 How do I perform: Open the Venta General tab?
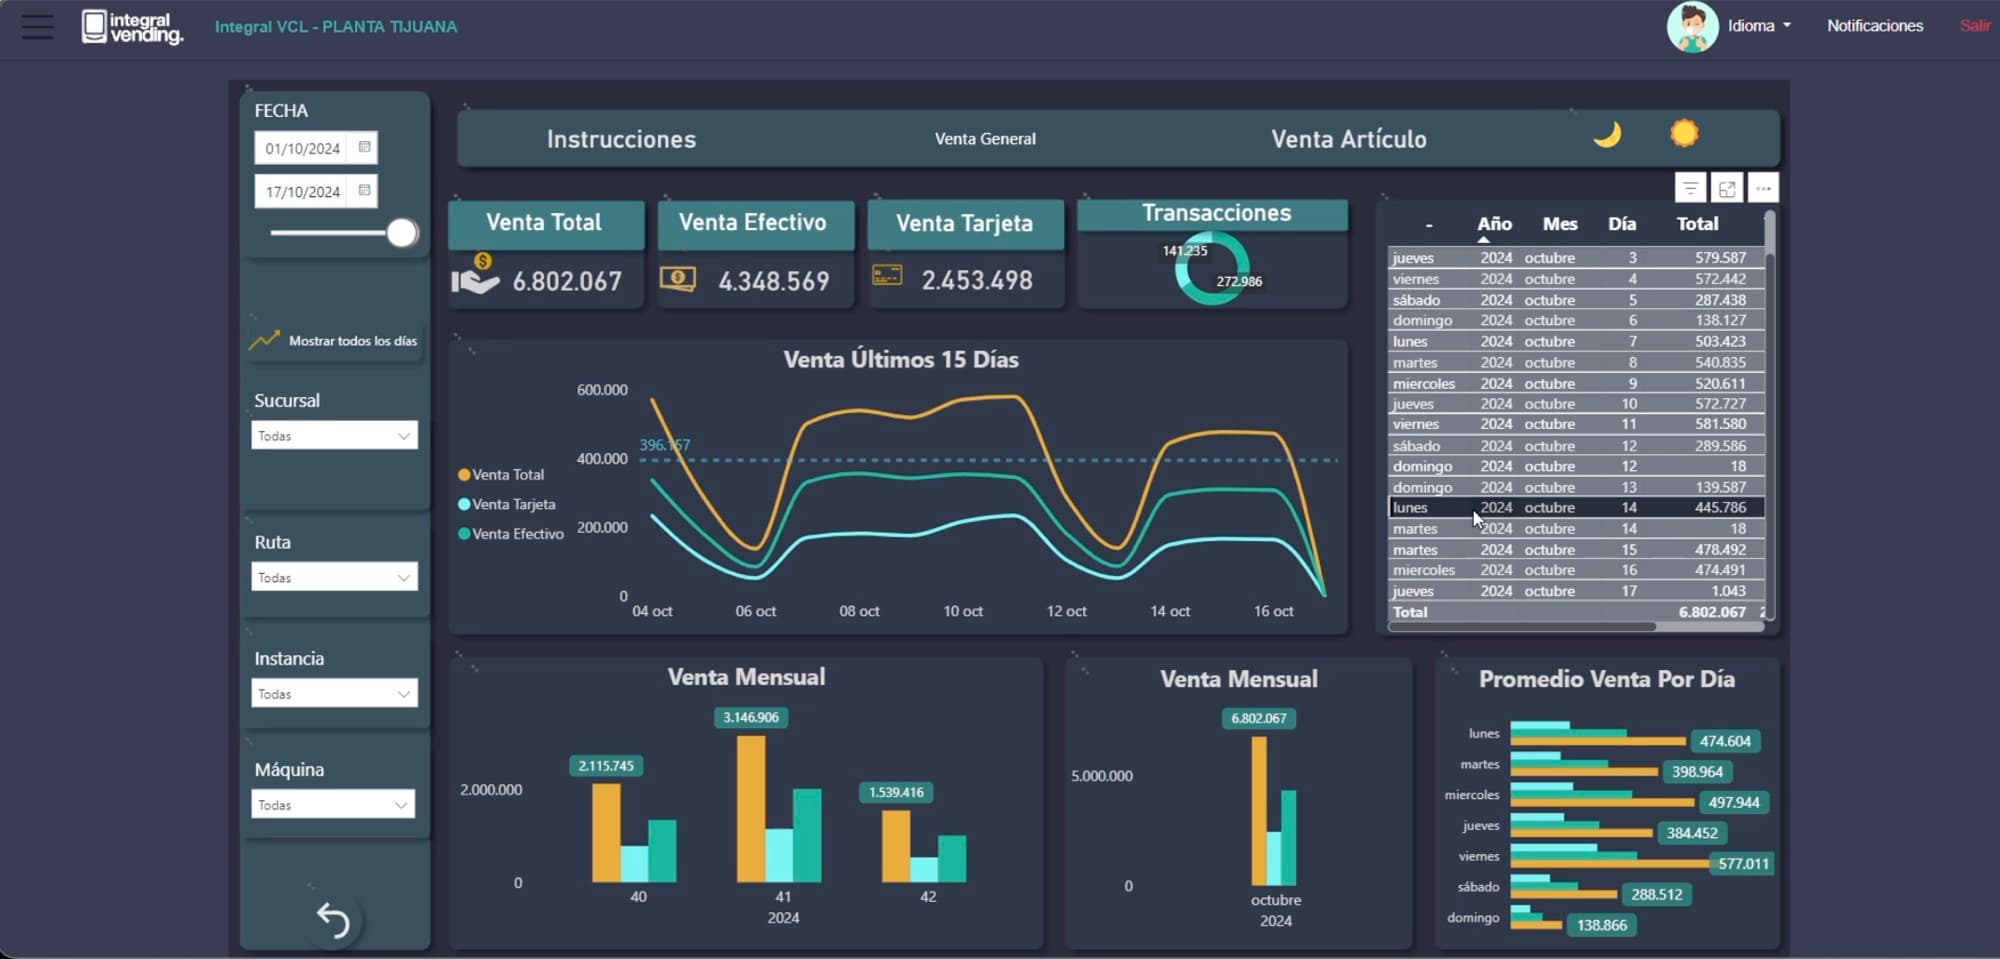tap(985, 139)
